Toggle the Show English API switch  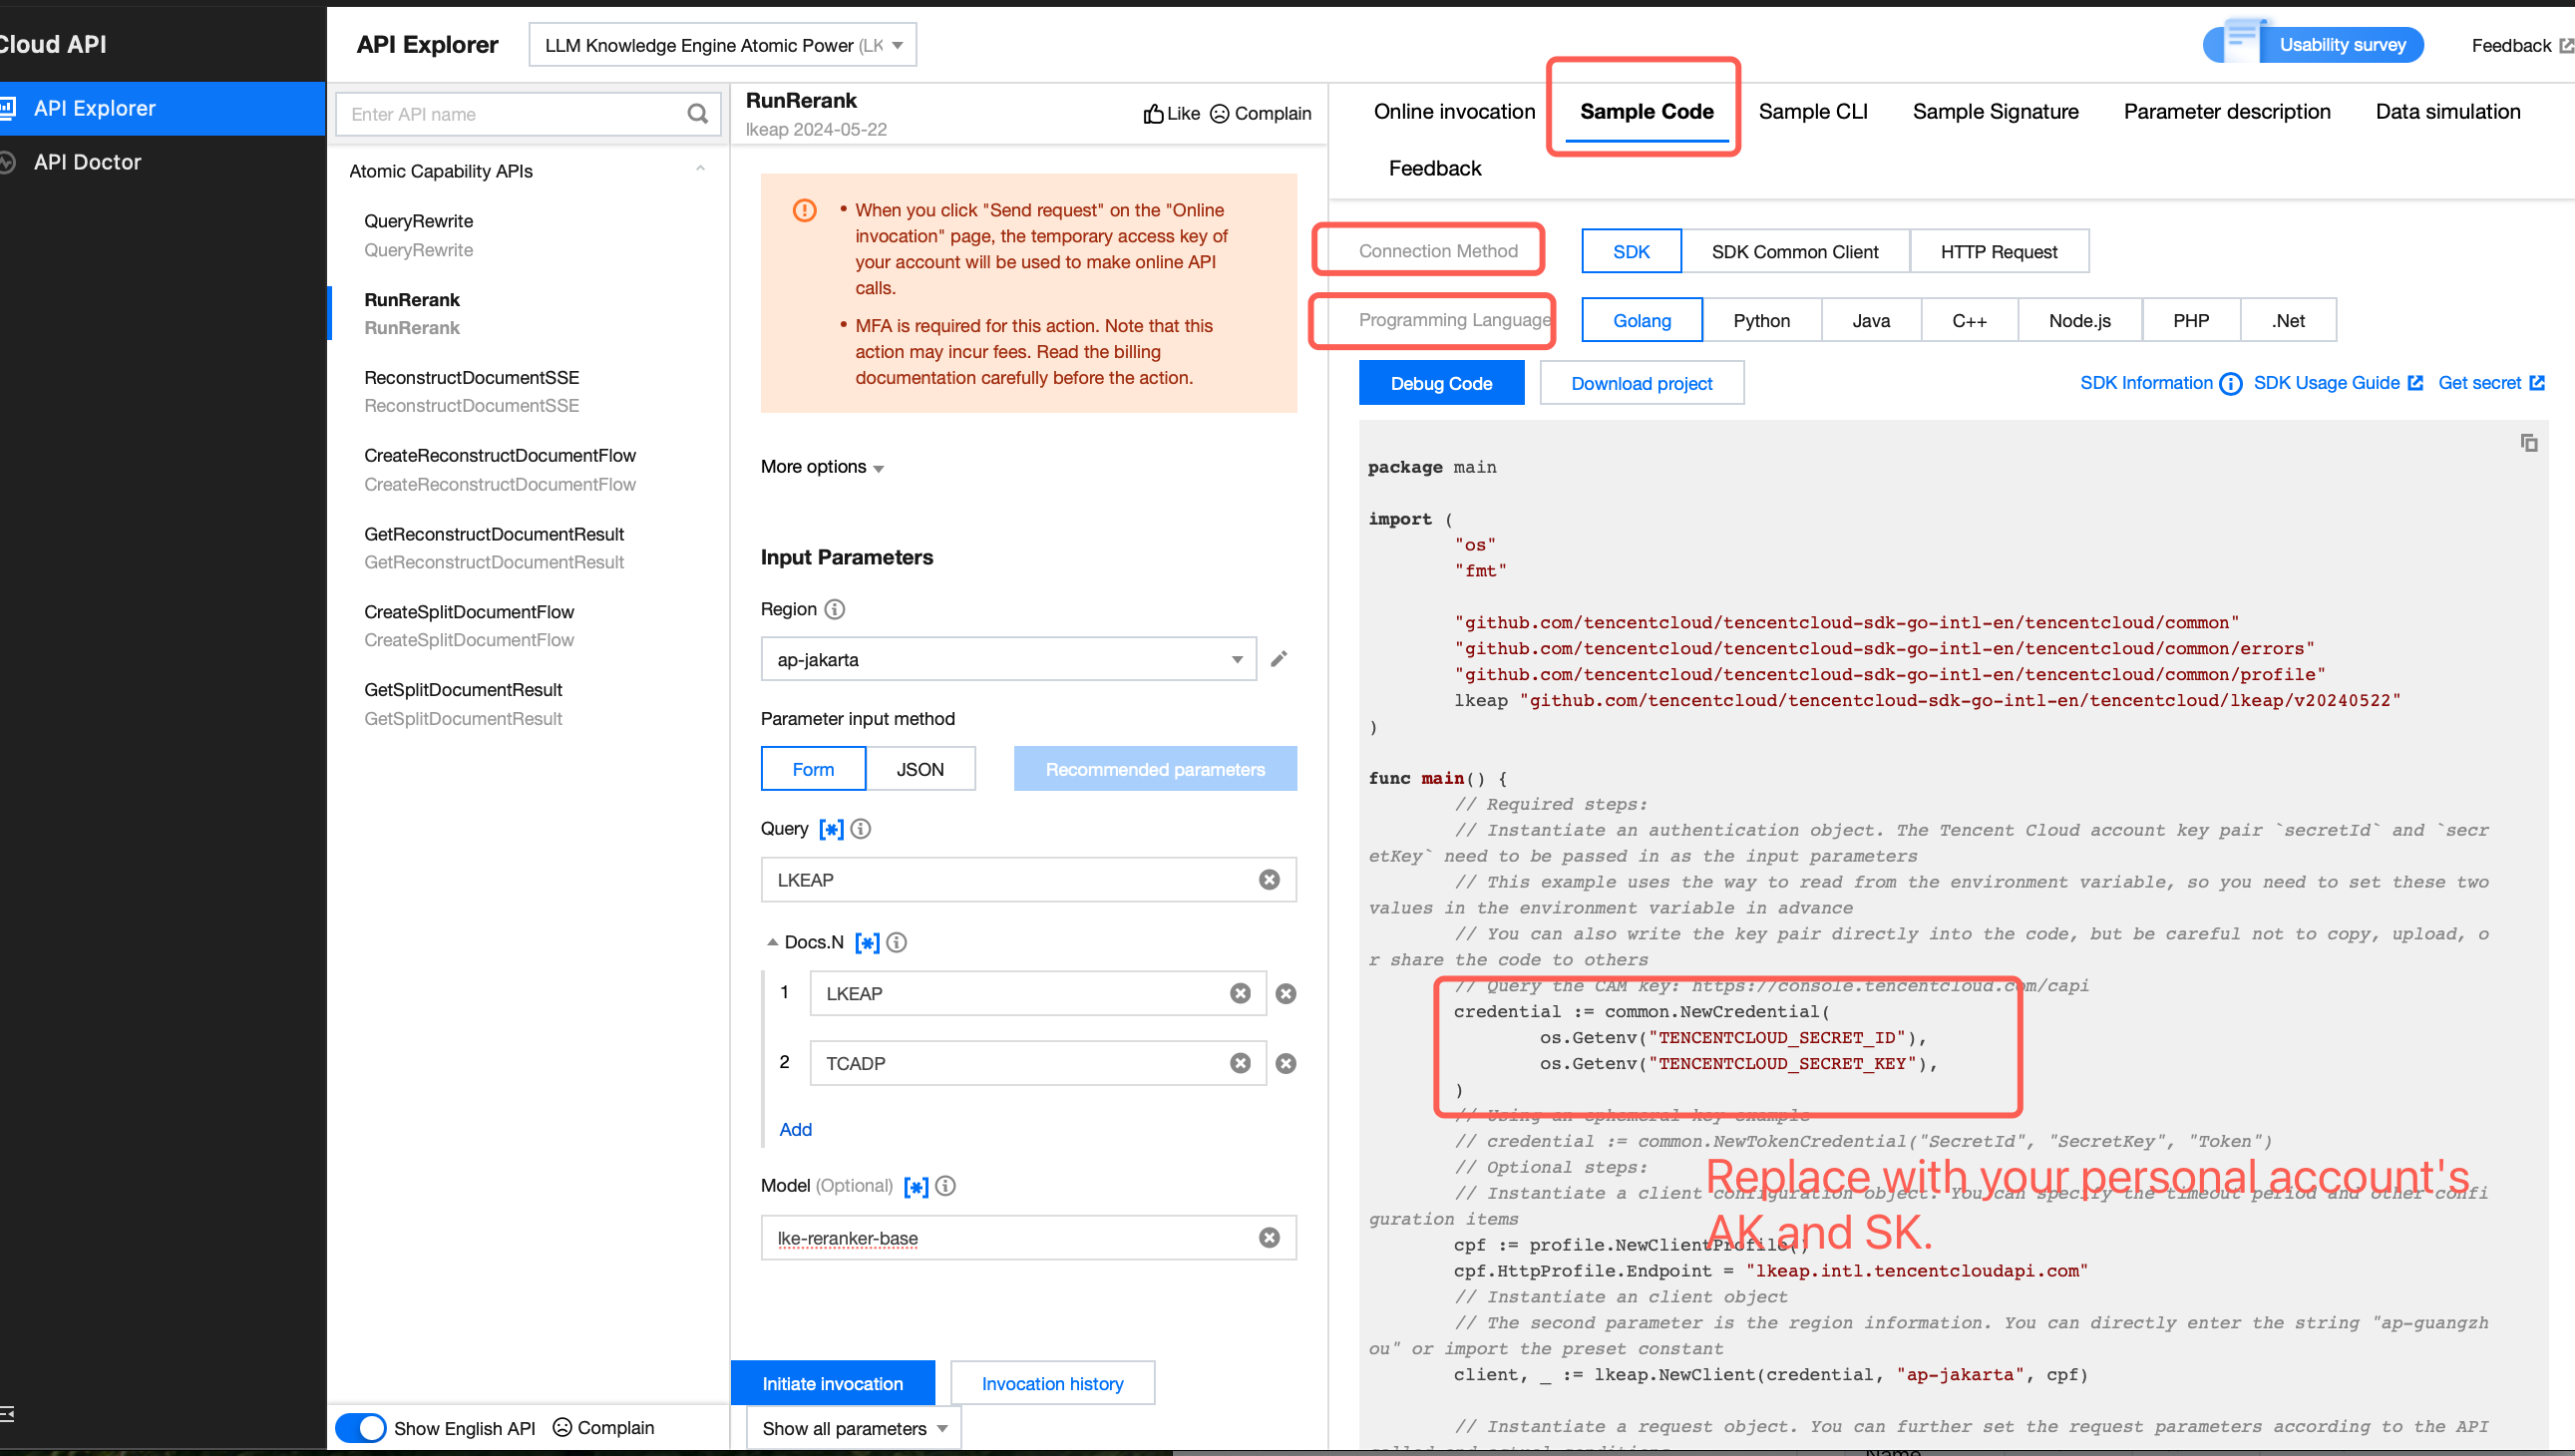pyautogui.click(x=361, y=1427)
